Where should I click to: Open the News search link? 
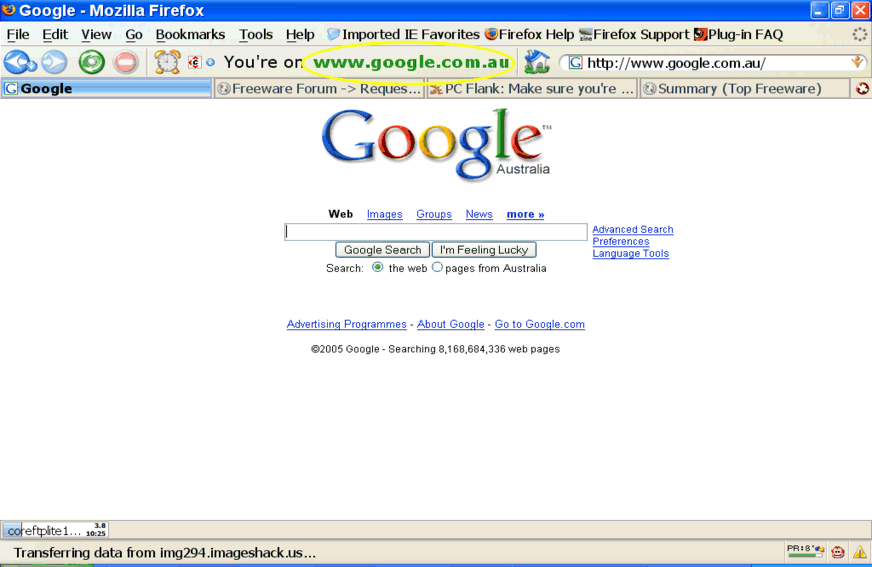pos(479,214)
